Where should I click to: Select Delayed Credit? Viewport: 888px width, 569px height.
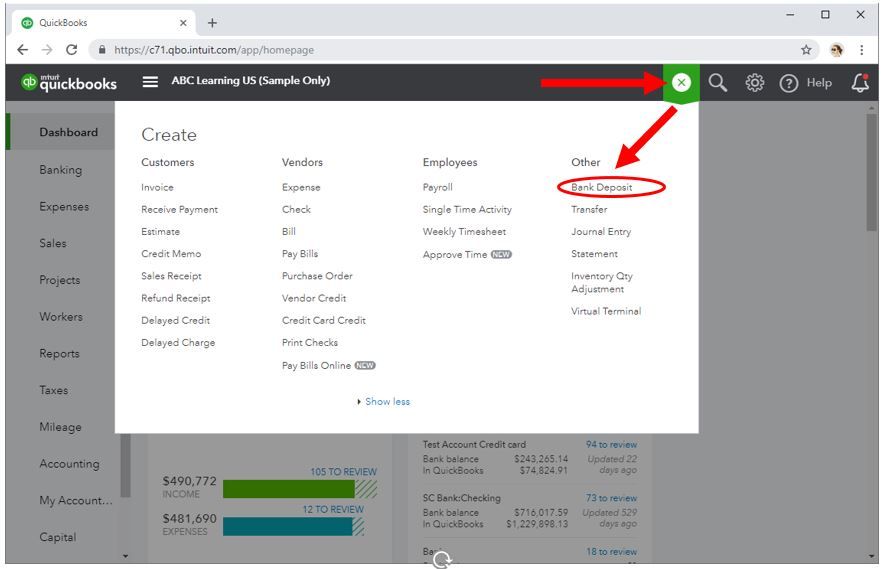point(176,320)
